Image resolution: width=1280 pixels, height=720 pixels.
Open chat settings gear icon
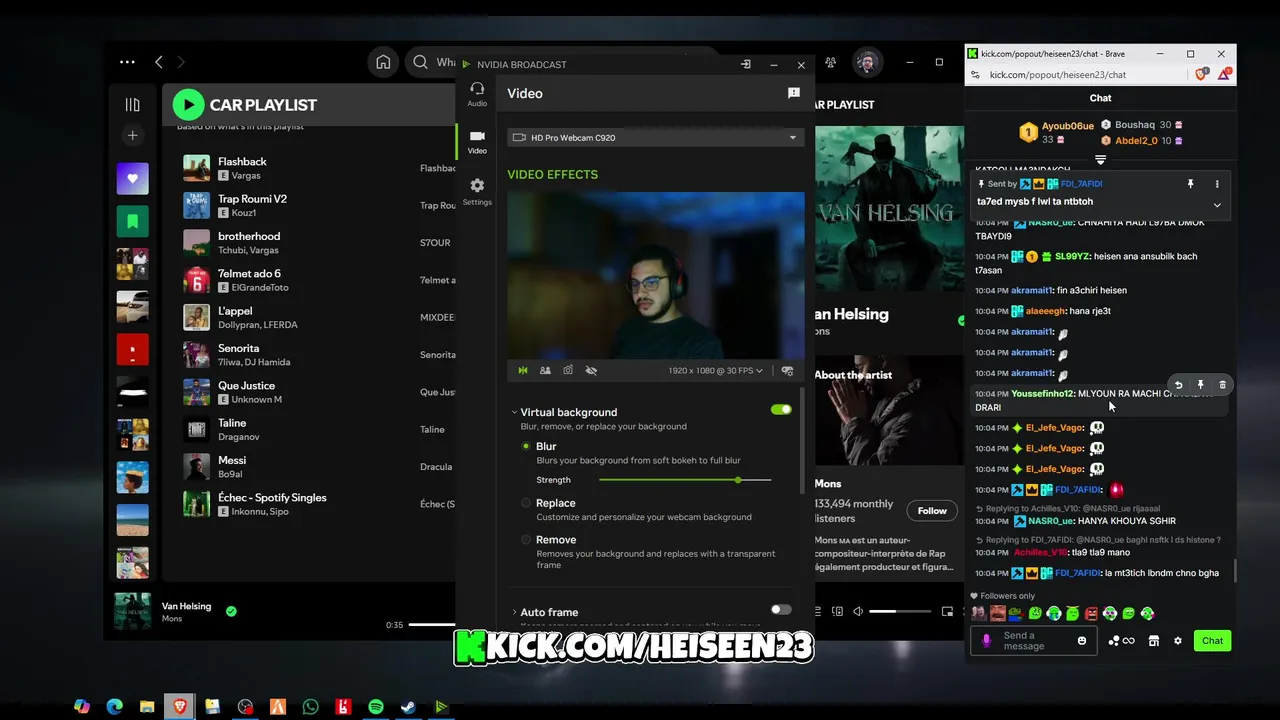[x=1178, y=640]
